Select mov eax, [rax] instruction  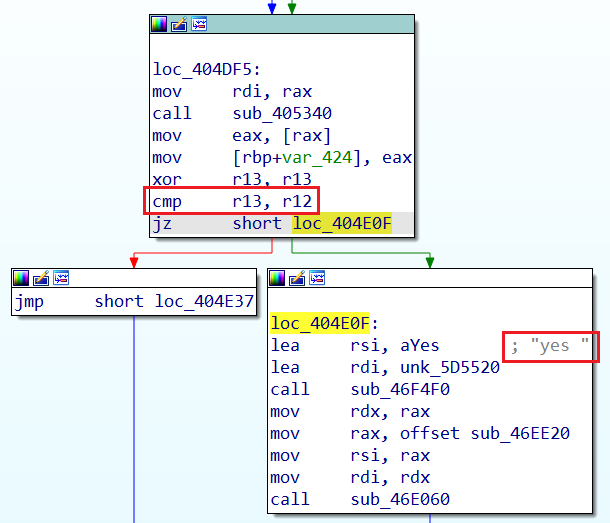coord(242,136)
